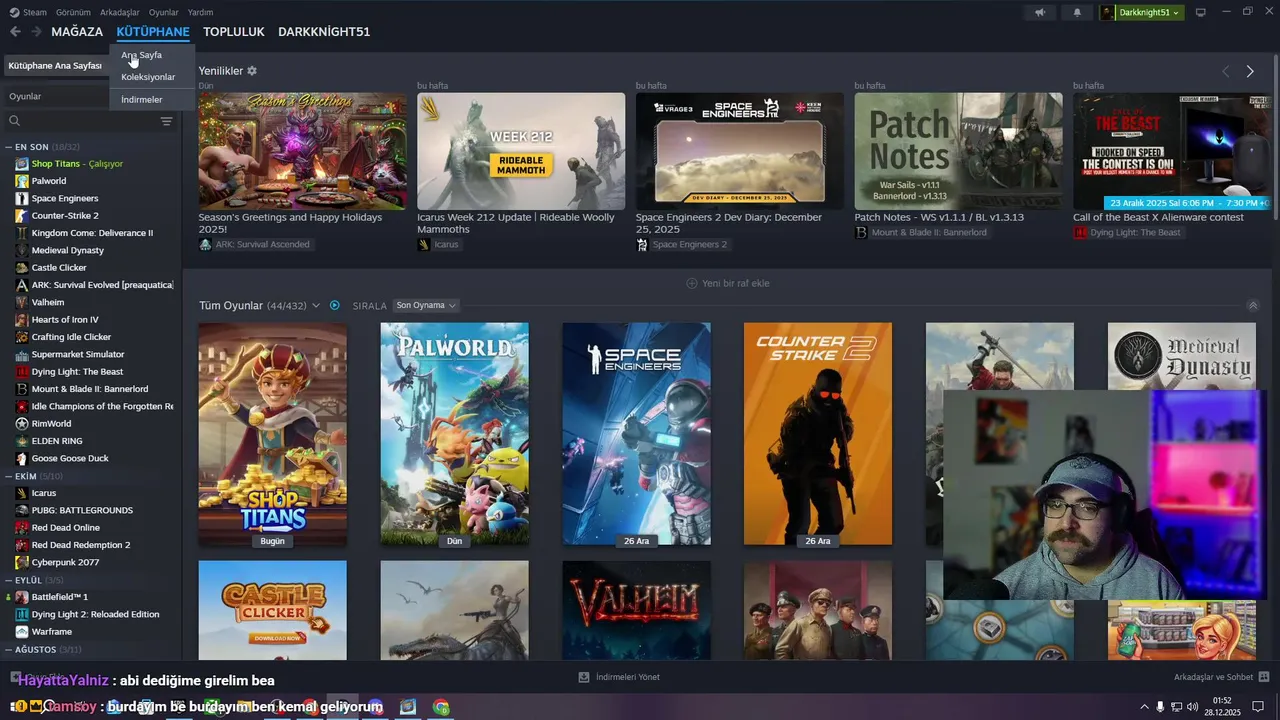This screenshot has height=720, width=1280.
Task: Select İndirmeler from Kütüphane submenu
Action: point(142,99)
